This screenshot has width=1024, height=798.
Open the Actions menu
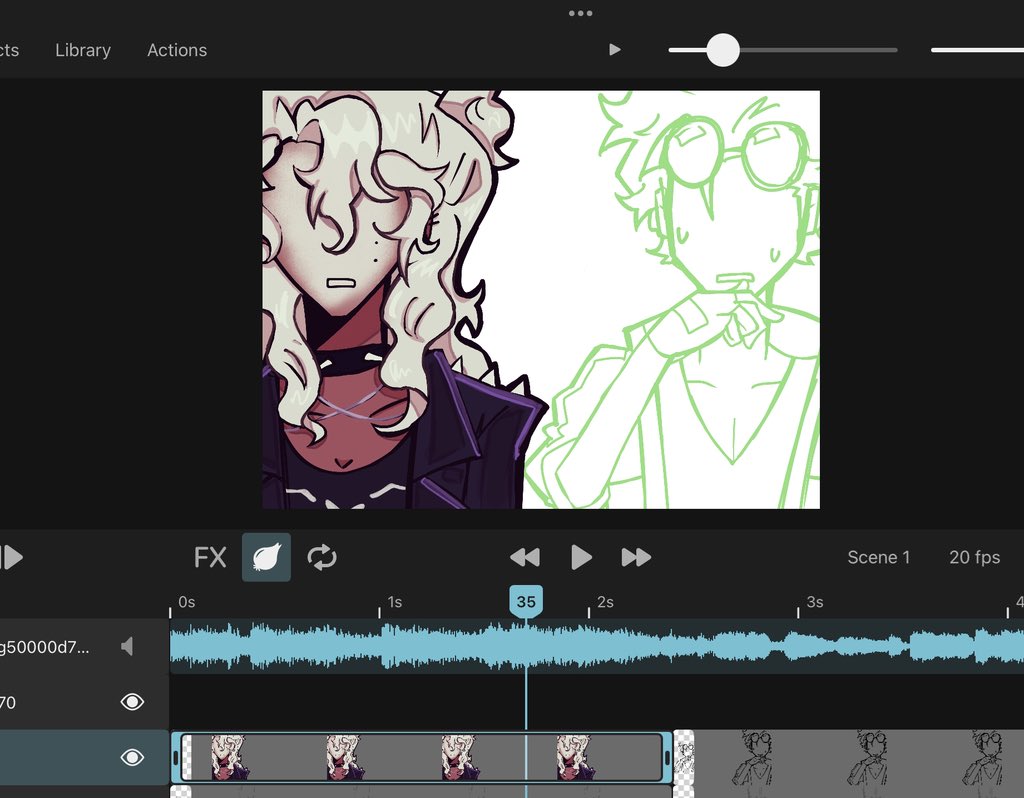click(x=177, y=50)
